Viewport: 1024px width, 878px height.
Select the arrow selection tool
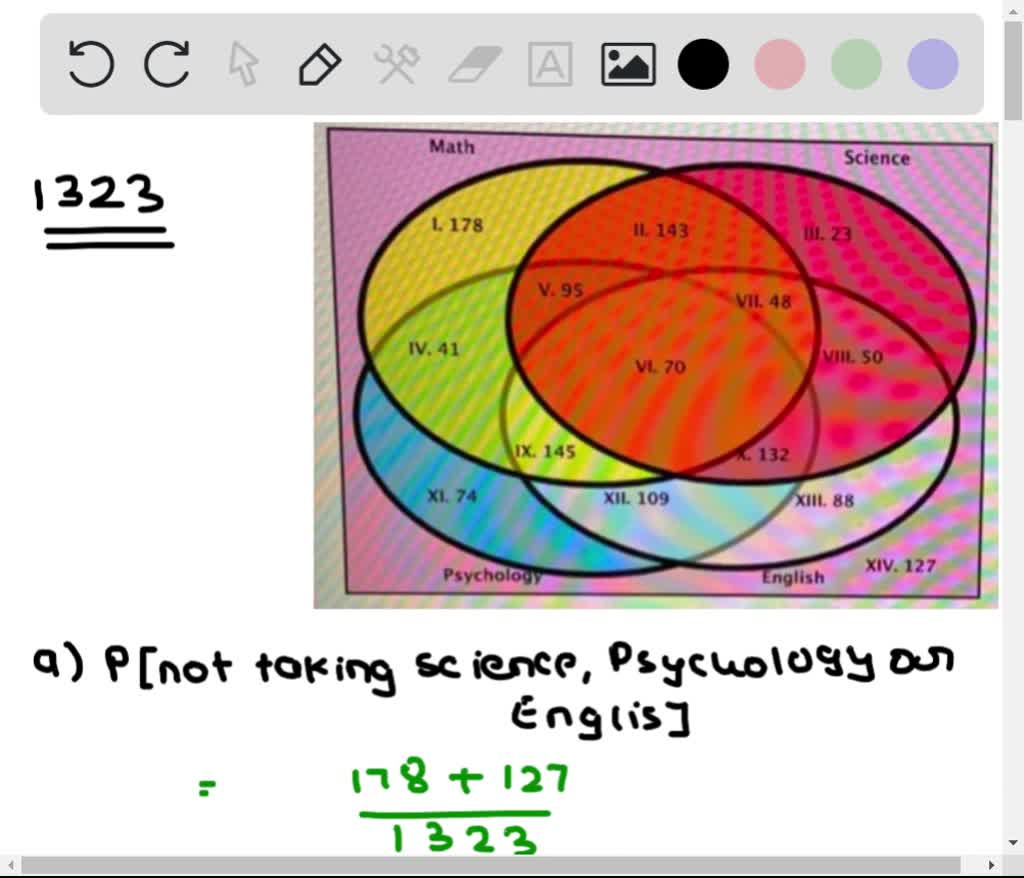(243, 64)
